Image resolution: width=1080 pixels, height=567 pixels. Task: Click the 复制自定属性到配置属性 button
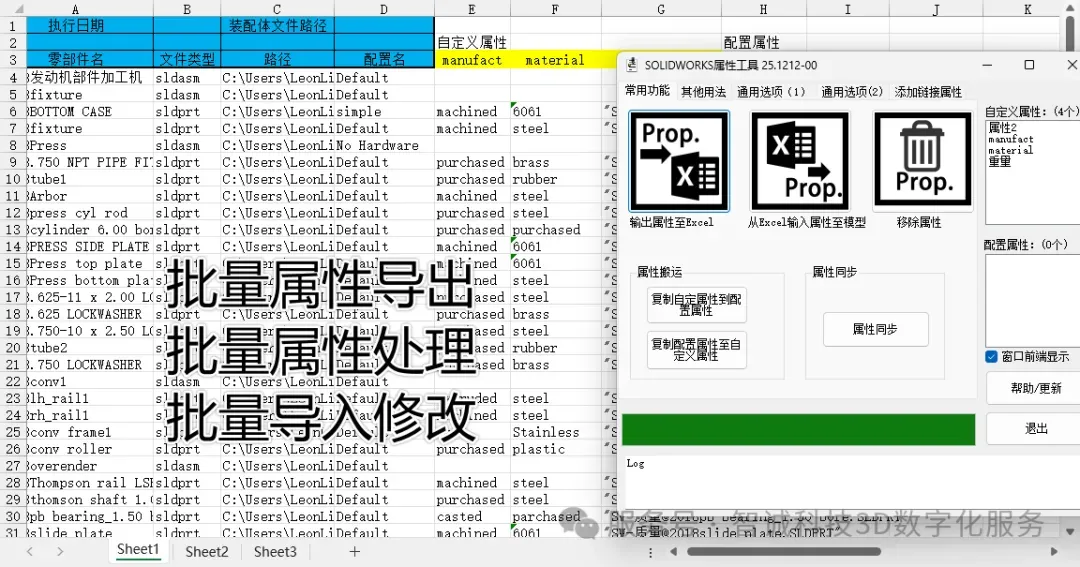(697, 305)
